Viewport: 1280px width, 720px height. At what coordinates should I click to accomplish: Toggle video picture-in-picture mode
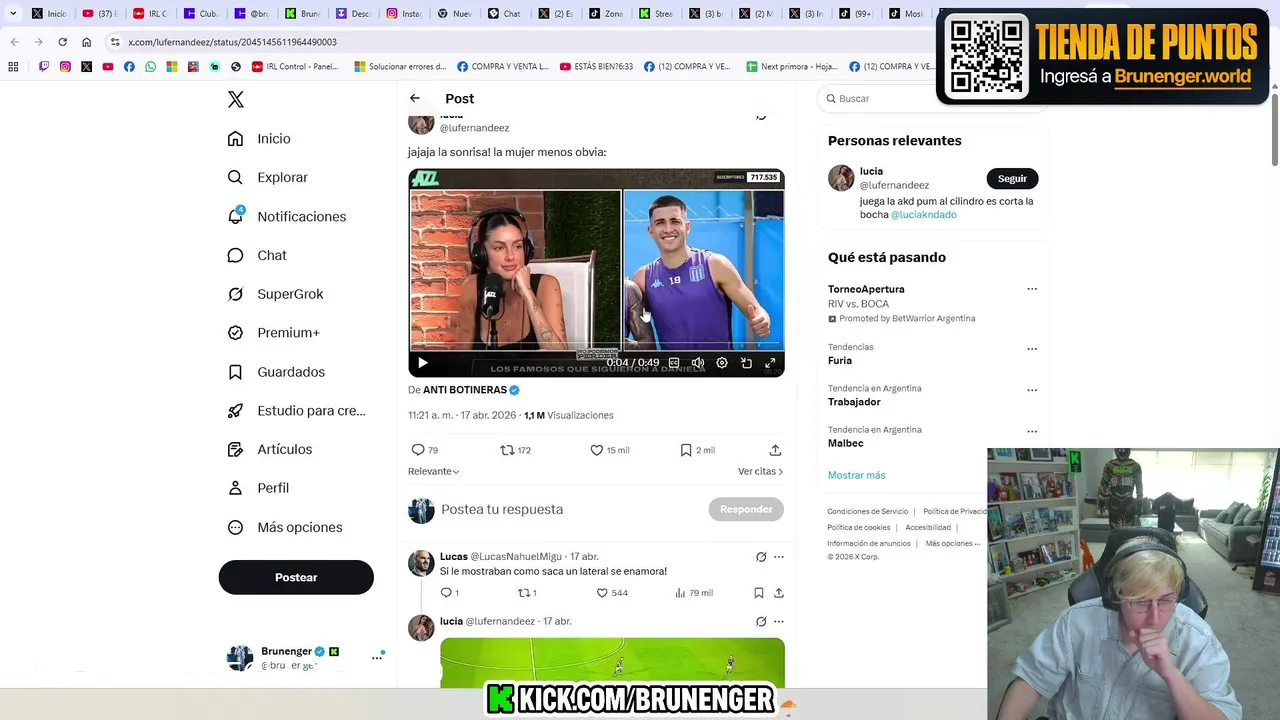tap(746, 363)
